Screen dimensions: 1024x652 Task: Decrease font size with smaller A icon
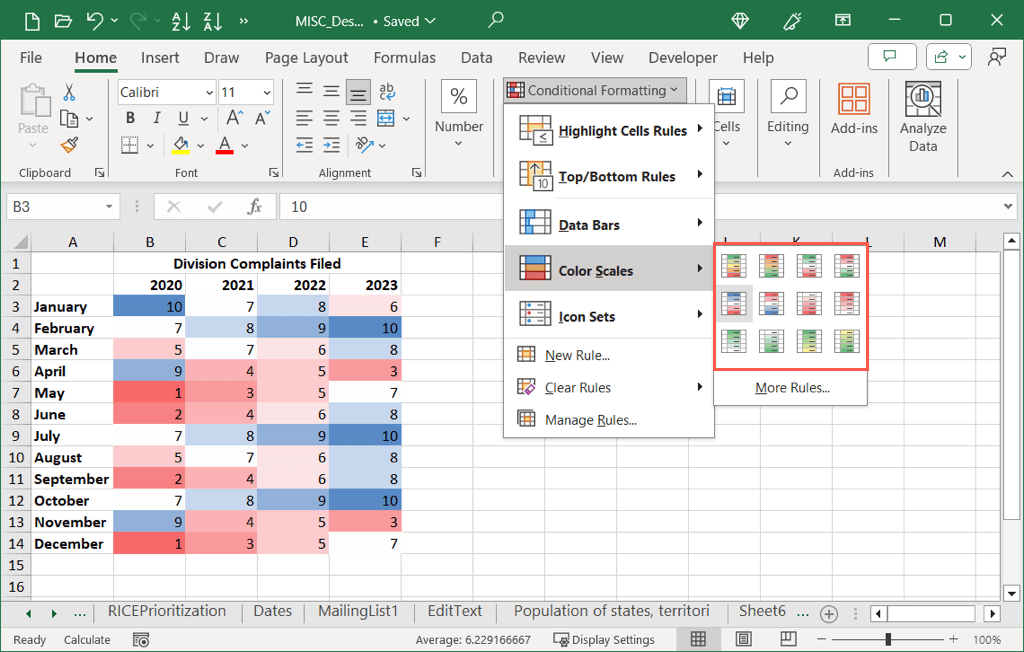click(x=263, y=118)
